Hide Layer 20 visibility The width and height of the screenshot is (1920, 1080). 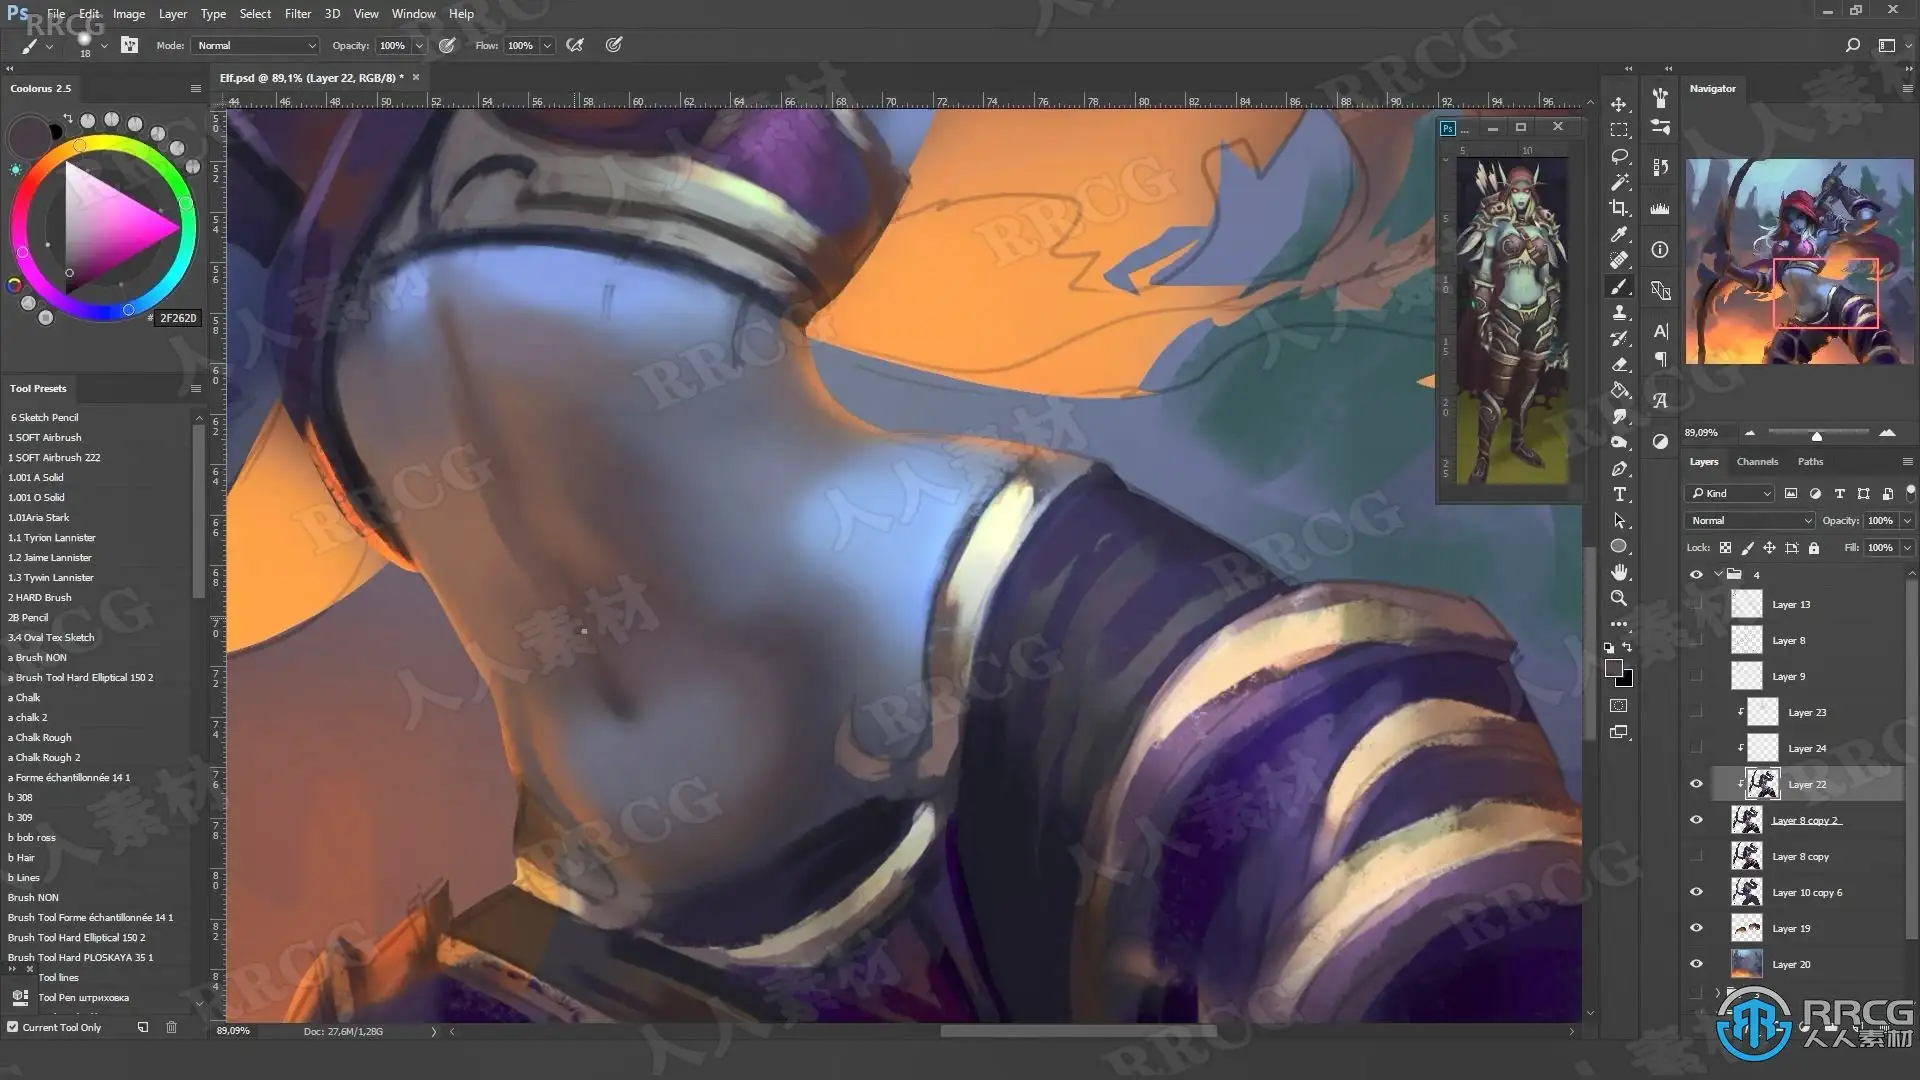tap(1696, 964)
